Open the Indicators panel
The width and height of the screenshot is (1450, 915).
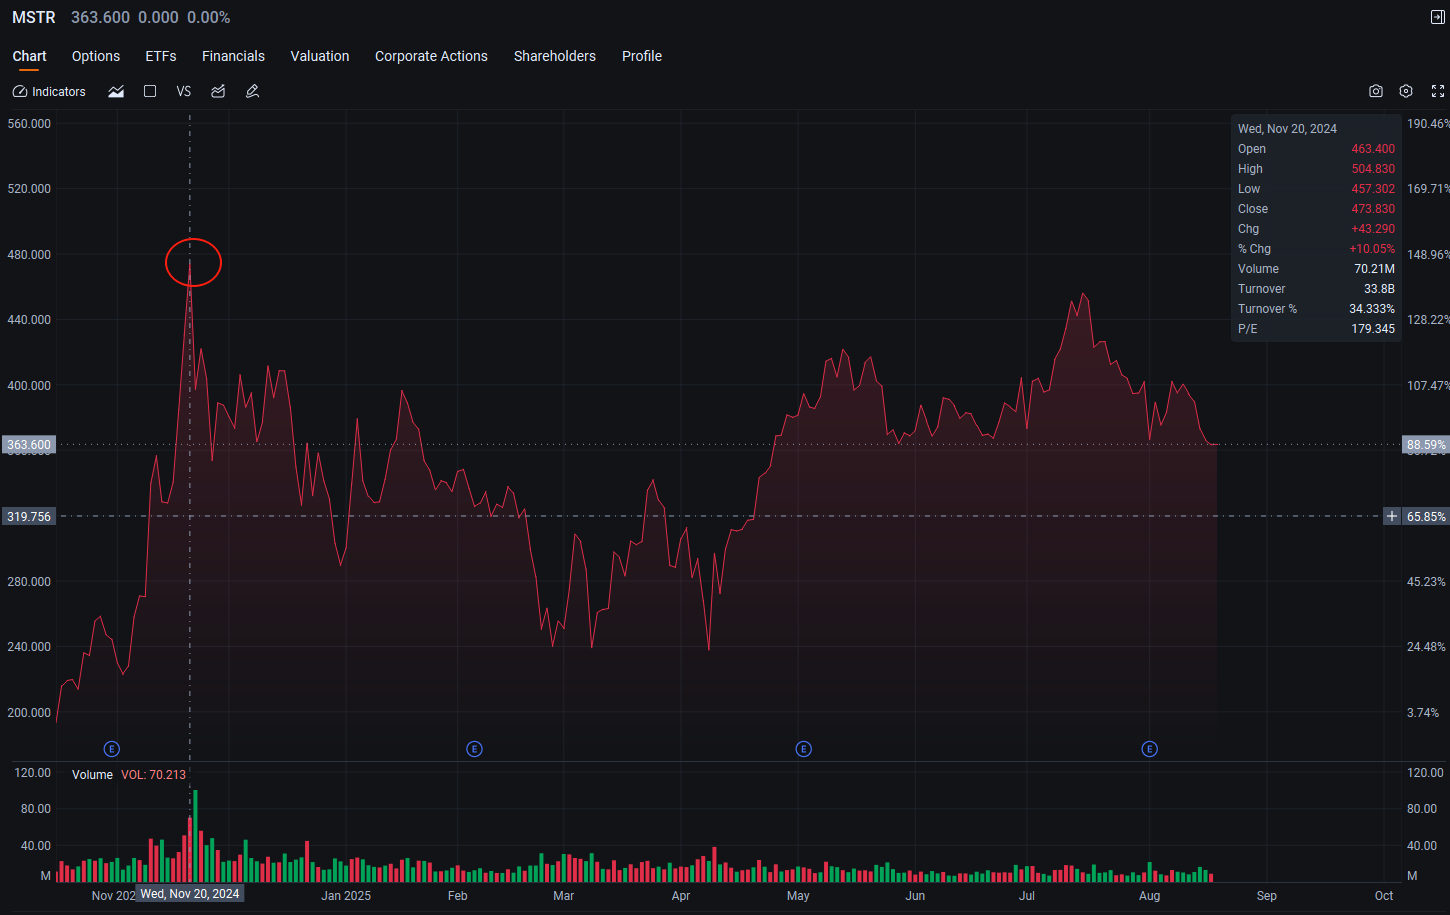pos(49,91)
